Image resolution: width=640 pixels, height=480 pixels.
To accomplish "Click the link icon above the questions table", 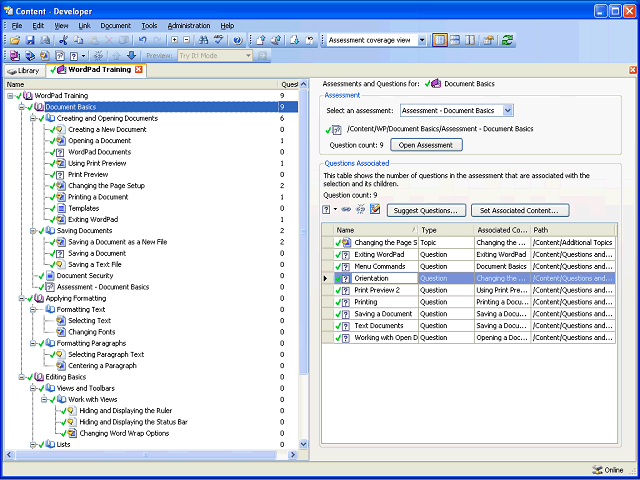I will tap(346, 209).
